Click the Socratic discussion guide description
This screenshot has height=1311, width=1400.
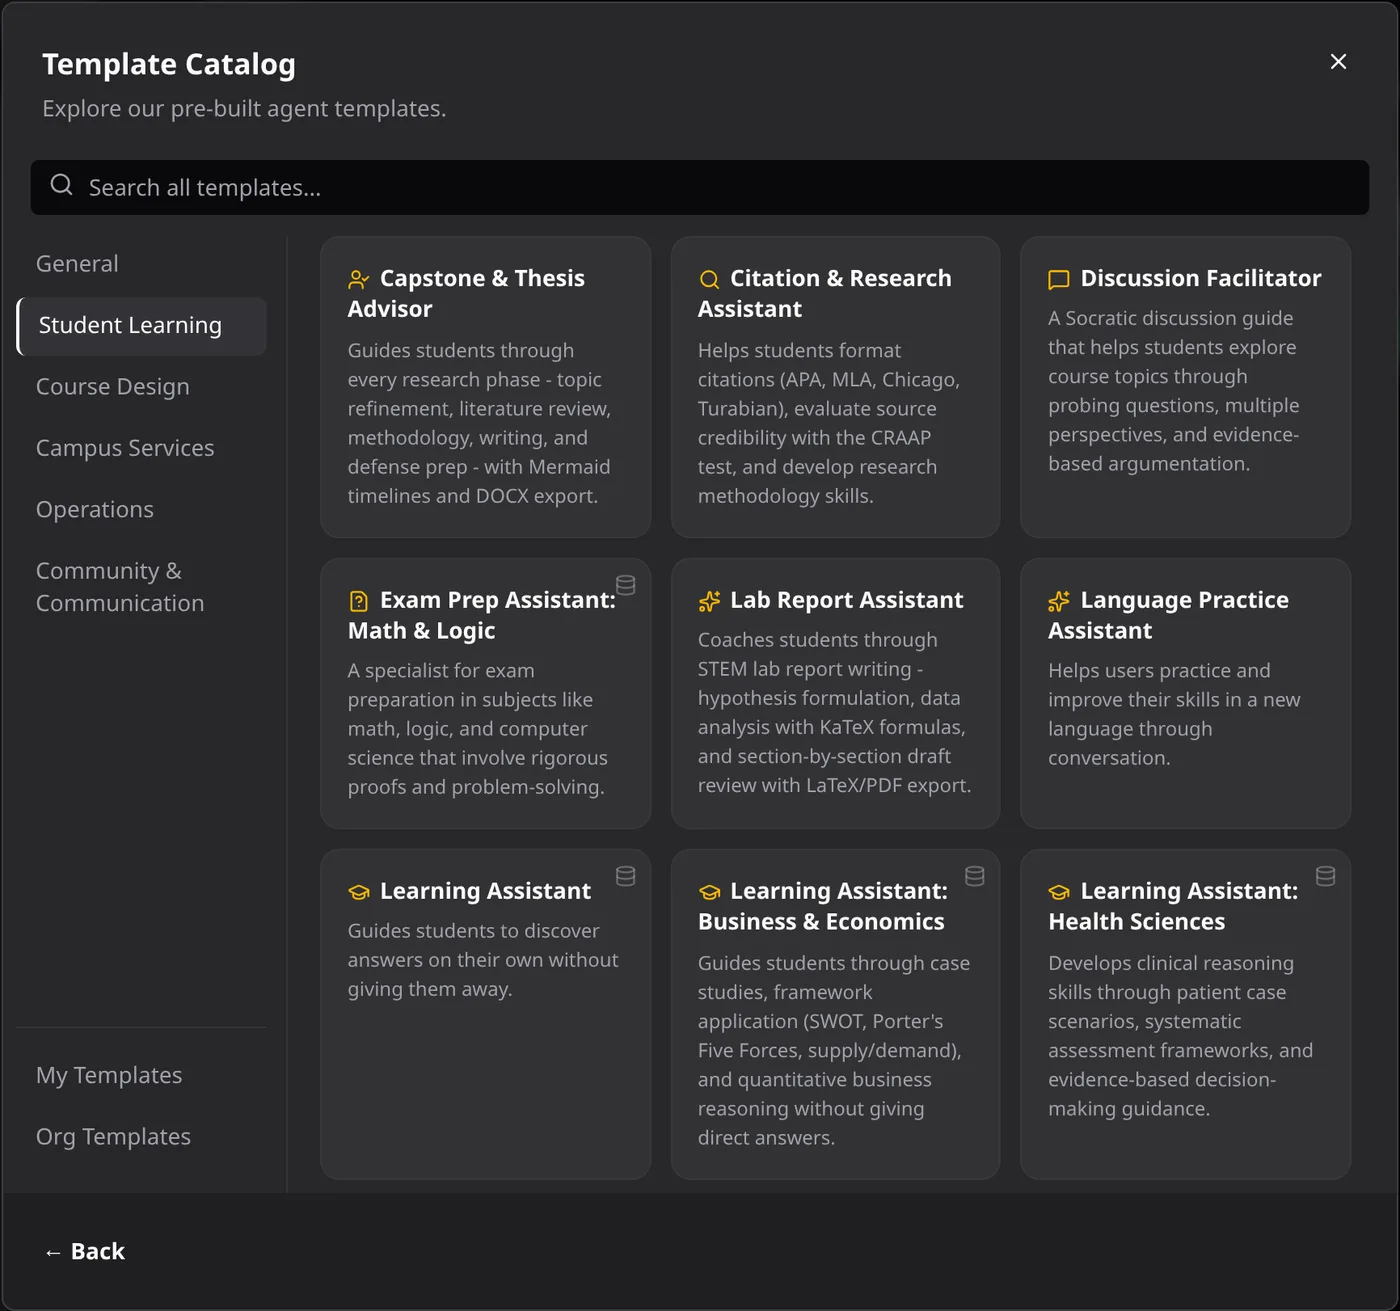click(1174, 391)
